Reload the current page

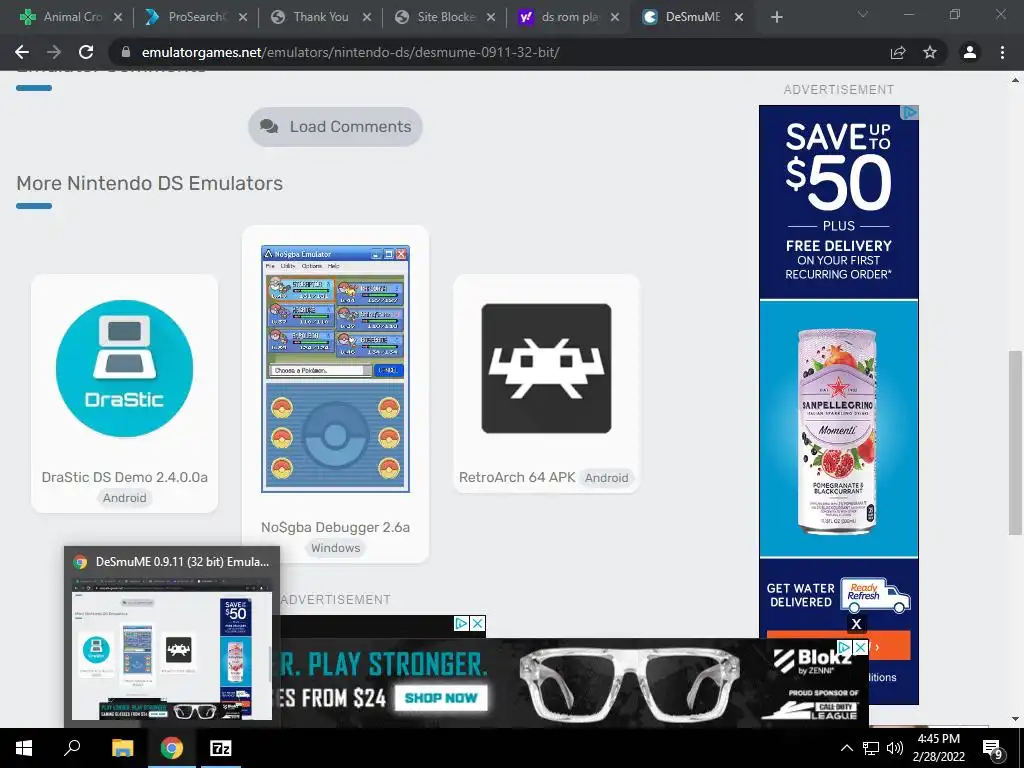(x=86, y=52)
